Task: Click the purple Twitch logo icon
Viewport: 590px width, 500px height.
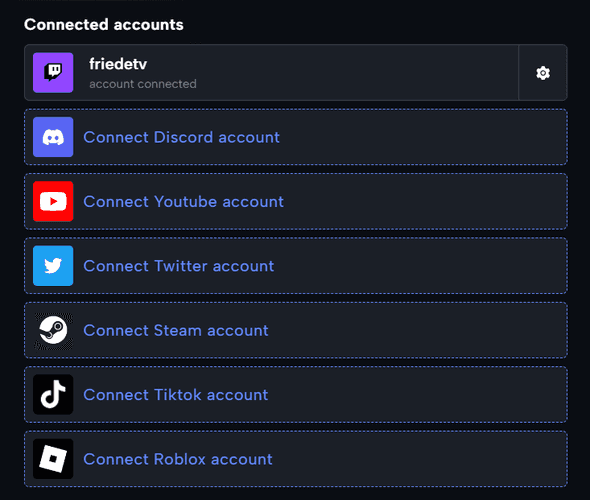Action: [53, 73]
